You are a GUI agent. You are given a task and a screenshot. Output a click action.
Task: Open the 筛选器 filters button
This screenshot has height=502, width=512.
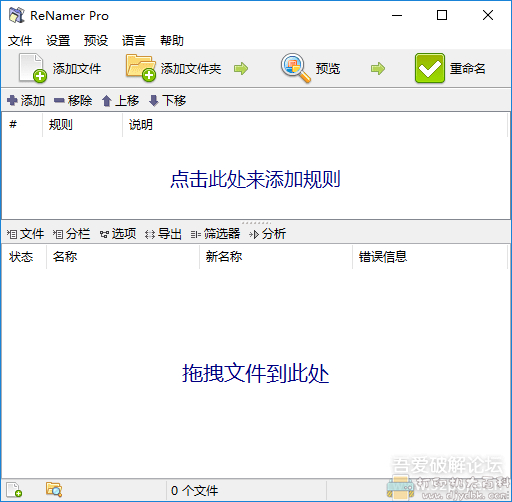click(215, 234)
